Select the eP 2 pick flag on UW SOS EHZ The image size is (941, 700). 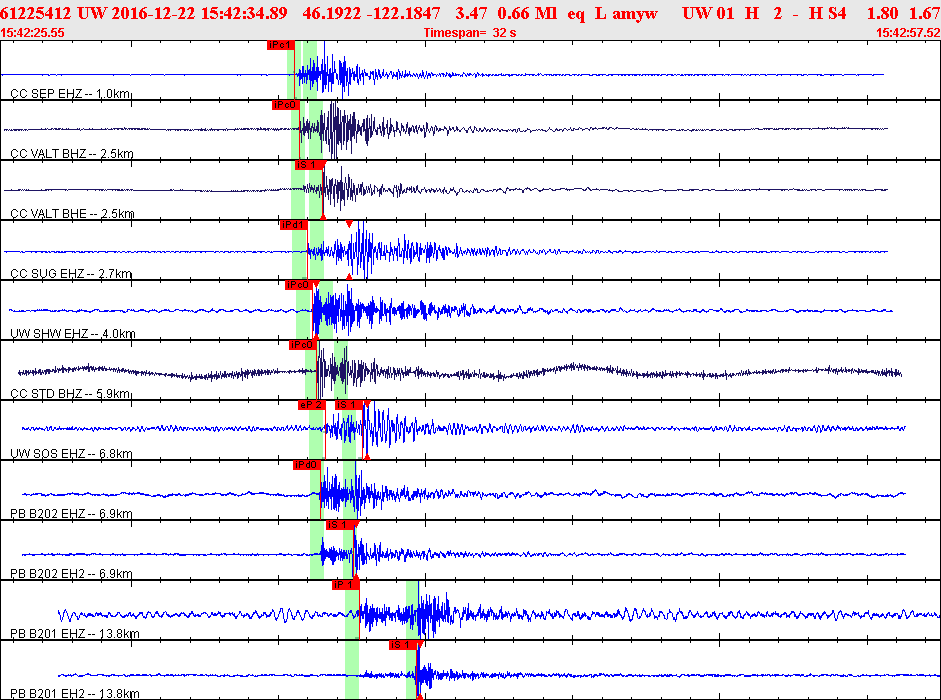pyautogui.click(x=311, y=405)
